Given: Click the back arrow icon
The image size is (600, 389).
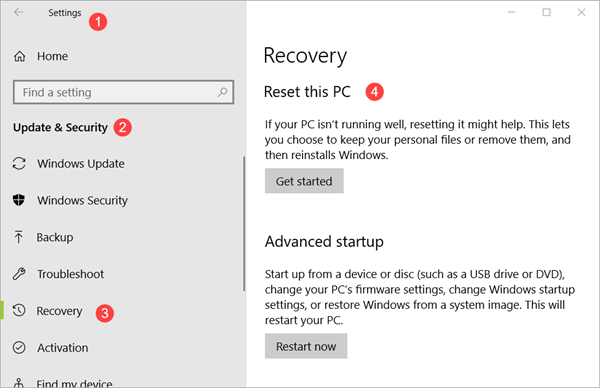Looking at the screenshot, I should coord(18,12).
